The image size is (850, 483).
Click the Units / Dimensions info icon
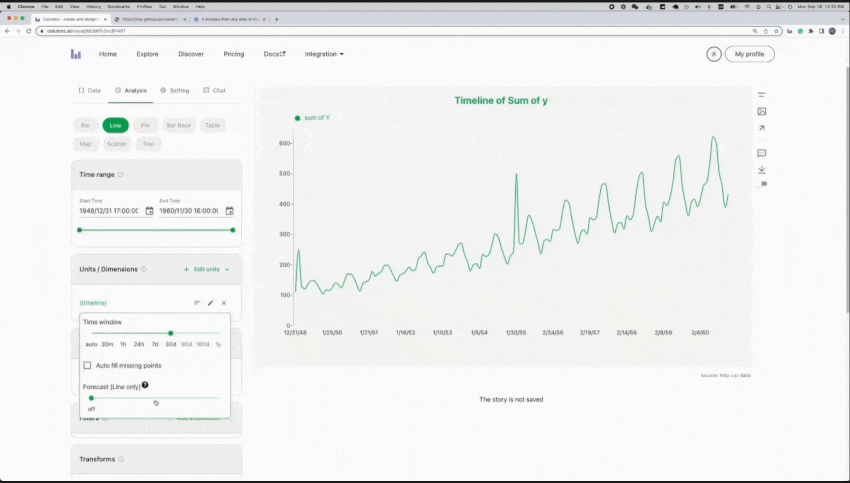144,269
